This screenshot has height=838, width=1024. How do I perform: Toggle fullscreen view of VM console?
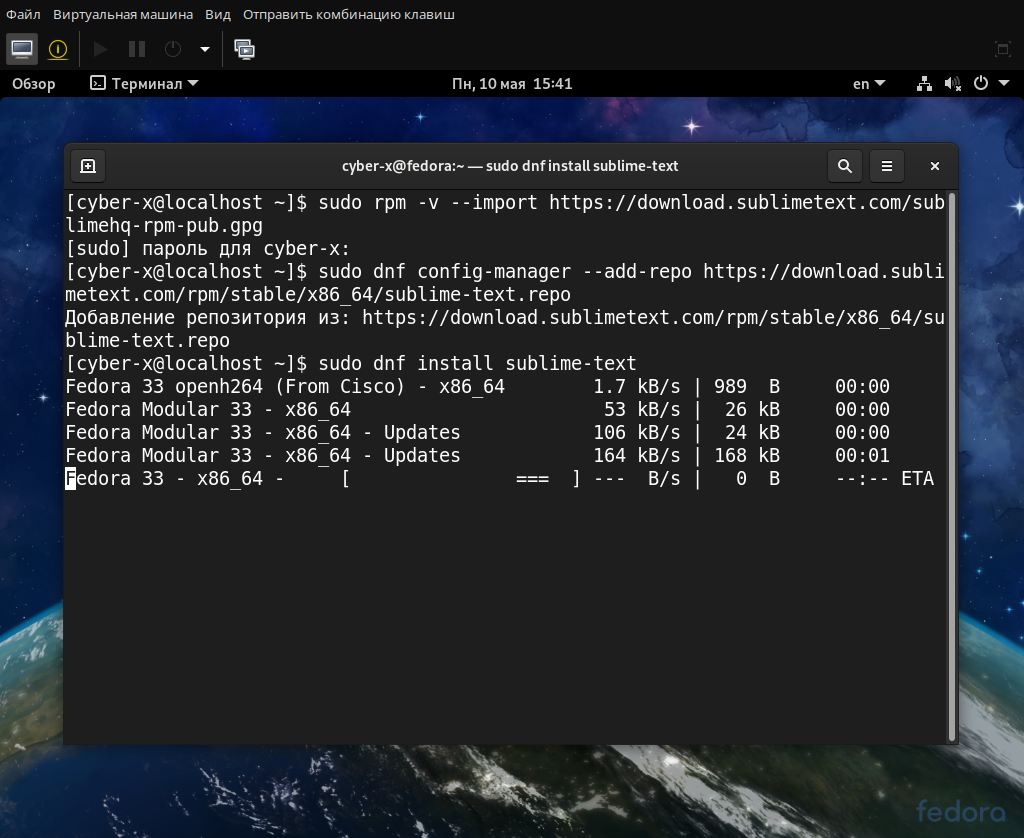1002,49
